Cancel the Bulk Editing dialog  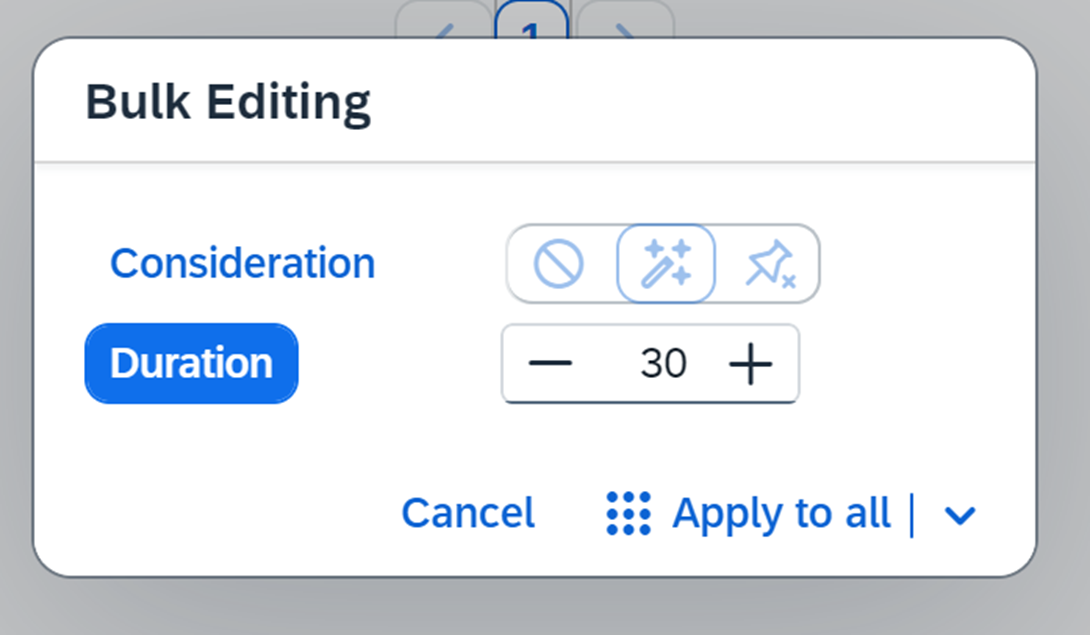click(x=468, y=513)
